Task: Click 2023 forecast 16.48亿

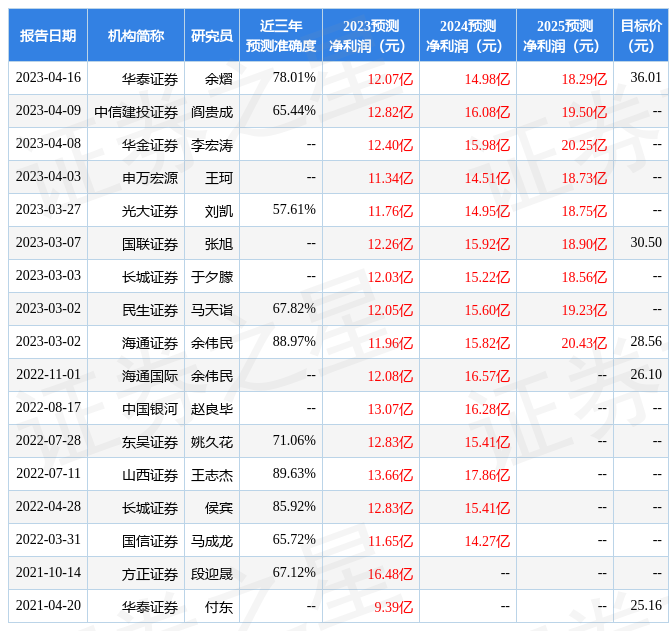Action: click(x=390, y=574)
